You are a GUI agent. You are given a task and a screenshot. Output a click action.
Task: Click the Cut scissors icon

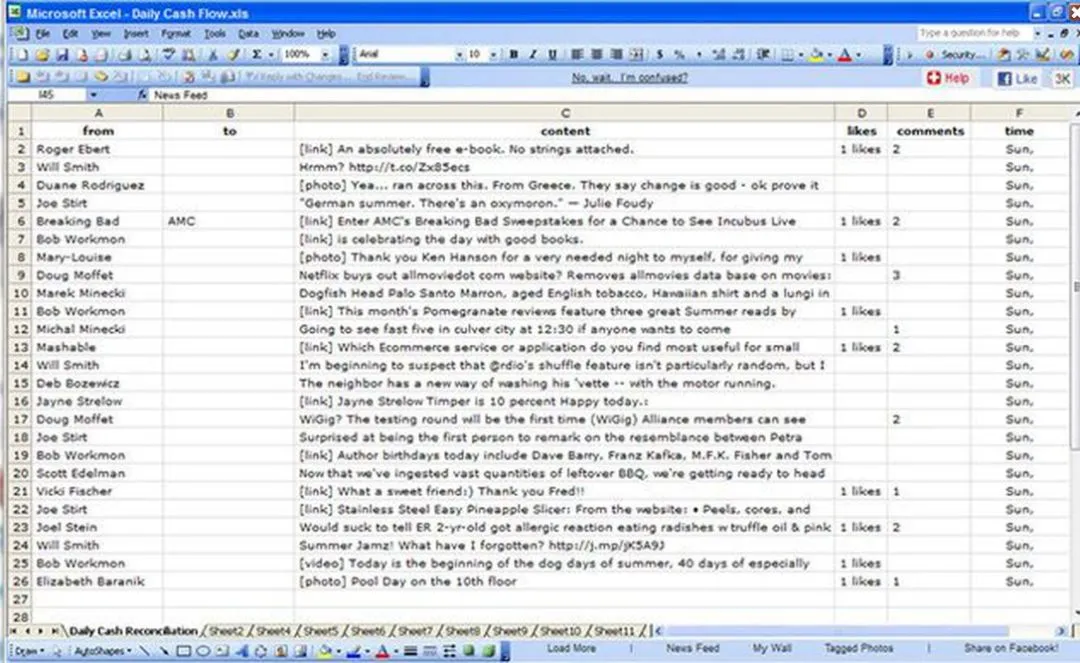213,54
